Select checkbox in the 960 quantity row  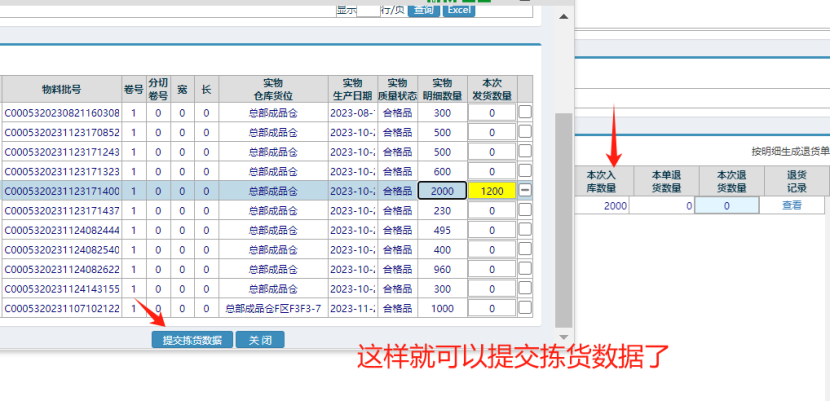[x=525, y=269]
